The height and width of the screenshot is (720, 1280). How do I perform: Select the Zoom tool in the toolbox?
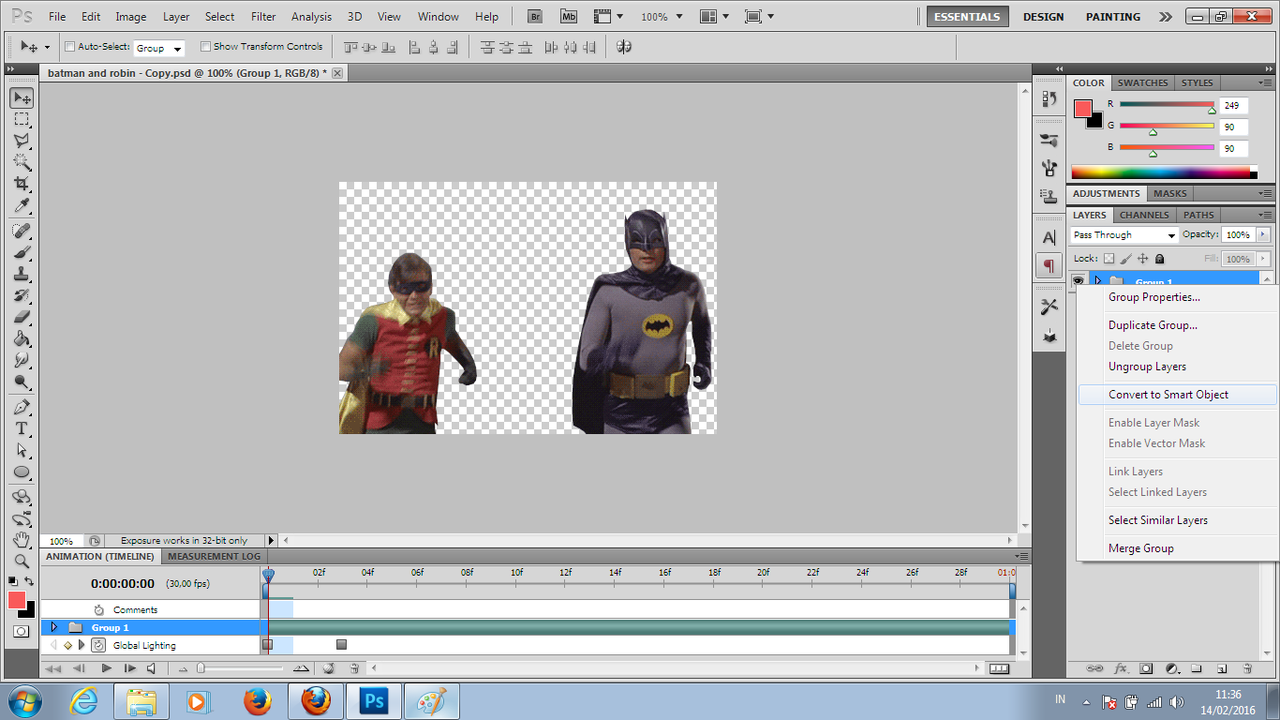[22, 561]
